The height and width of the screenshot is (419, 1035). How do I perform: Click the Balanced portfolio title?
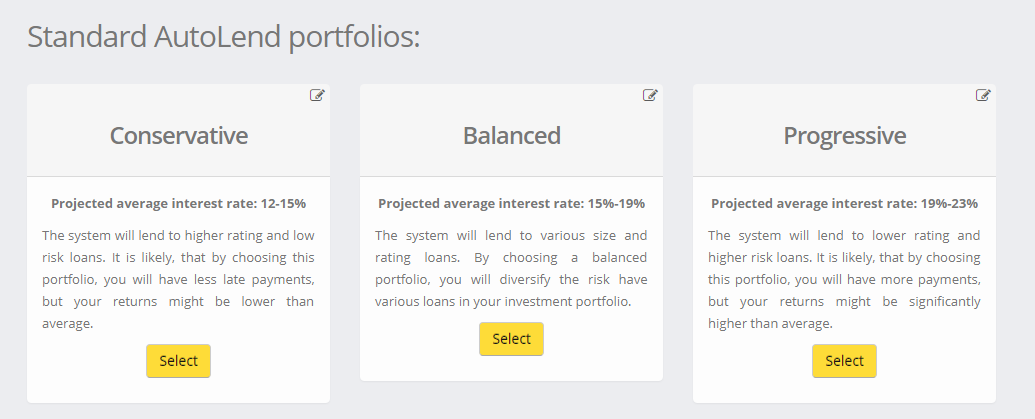[x=511, y=136]
